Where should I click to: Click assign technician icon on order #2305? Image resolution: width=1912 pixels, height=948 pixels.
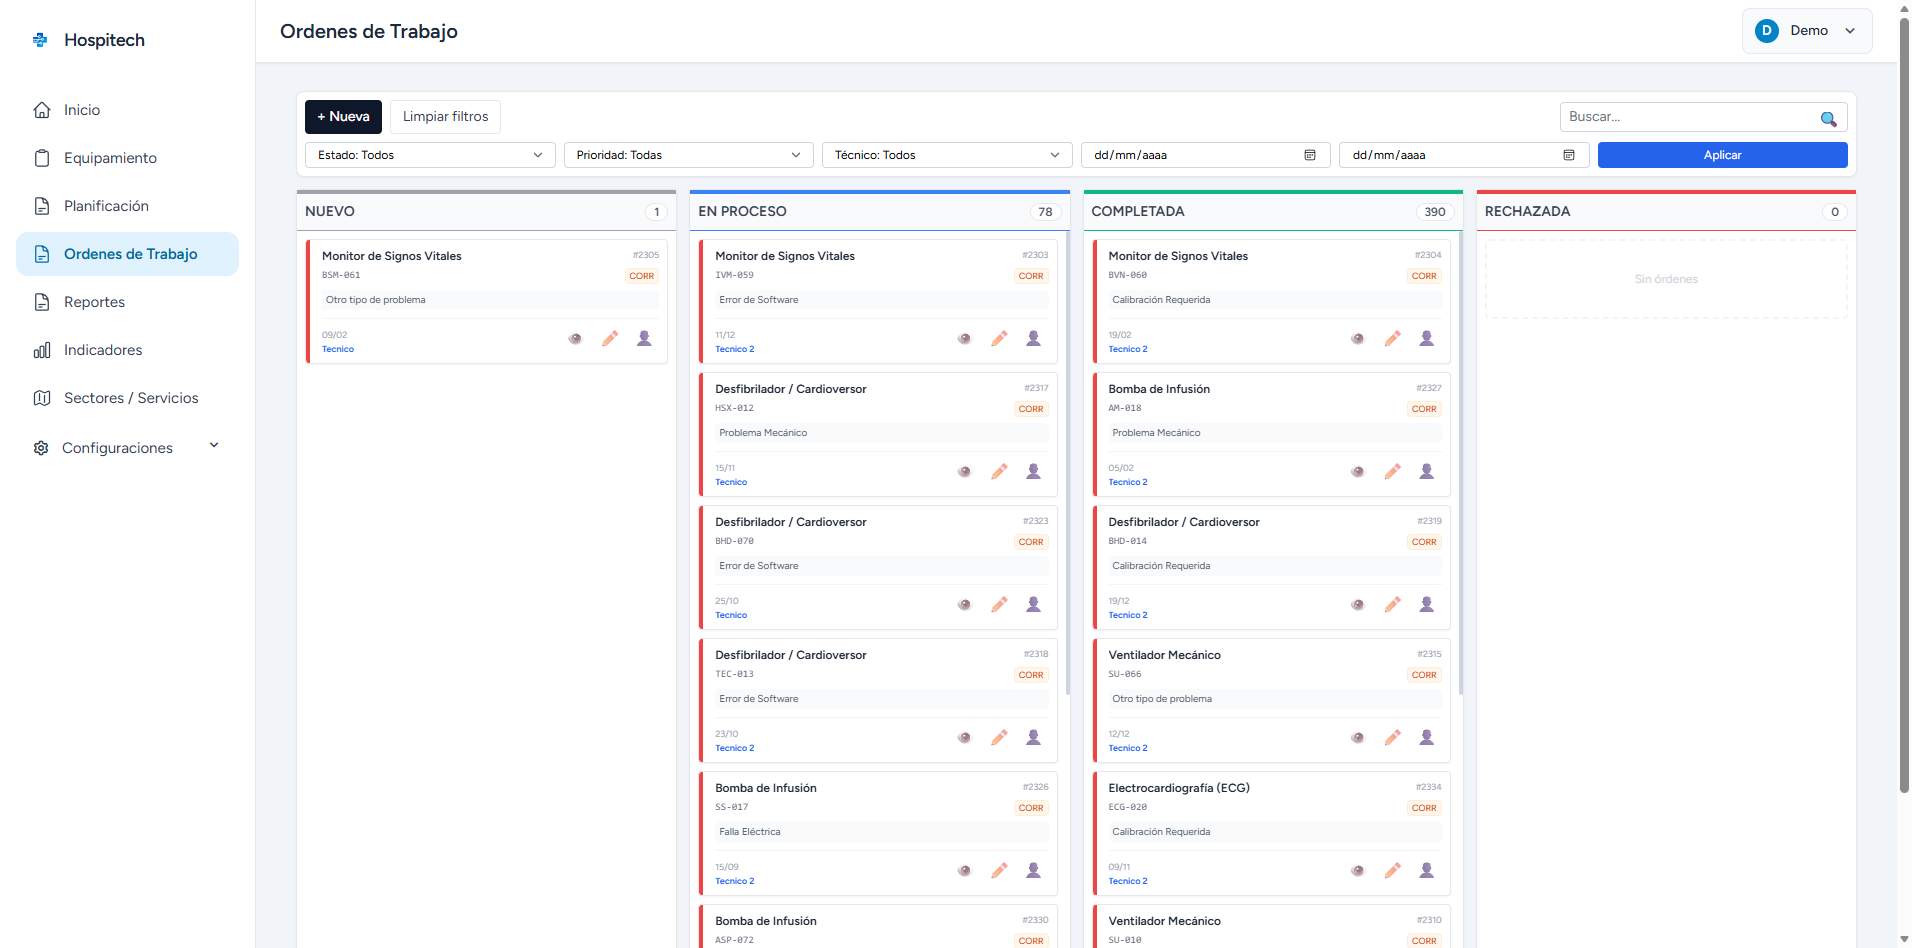644,339
